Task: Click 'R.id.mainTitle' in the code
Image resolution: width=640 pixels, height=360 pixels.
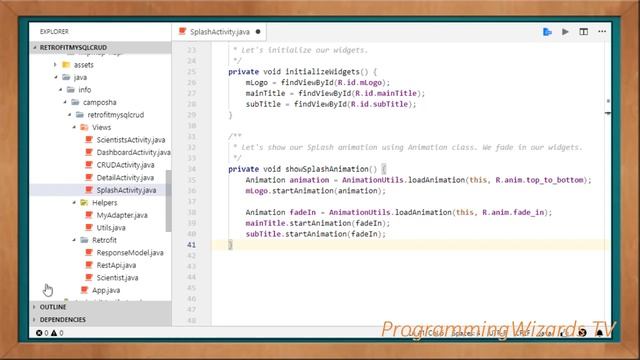Action: [x=386, y=93]
